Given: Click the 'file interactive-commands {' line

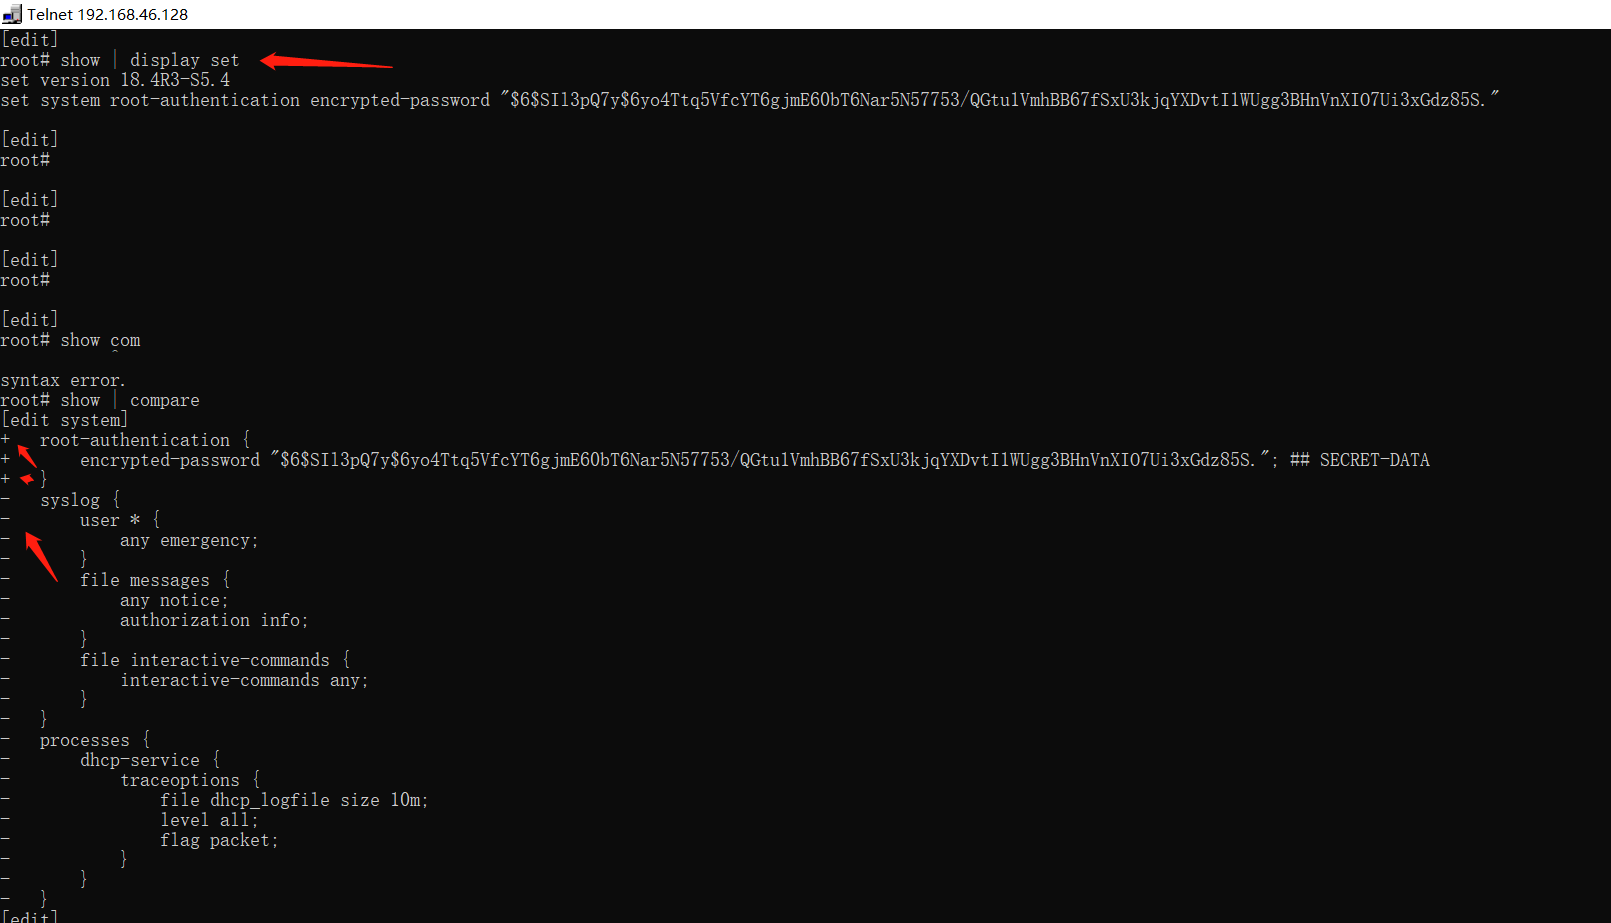Looking at the screenshot, I should (x=215, y=660).
